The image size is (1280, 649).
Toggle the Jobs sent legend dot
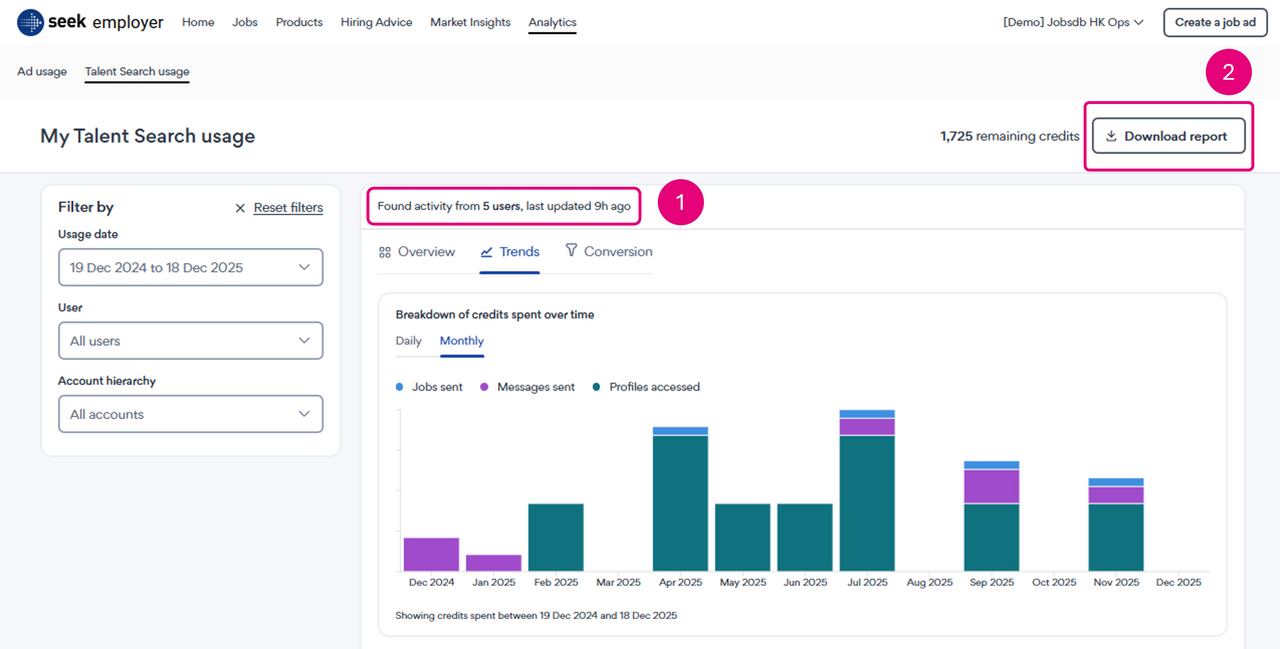[x=400, y=387]
